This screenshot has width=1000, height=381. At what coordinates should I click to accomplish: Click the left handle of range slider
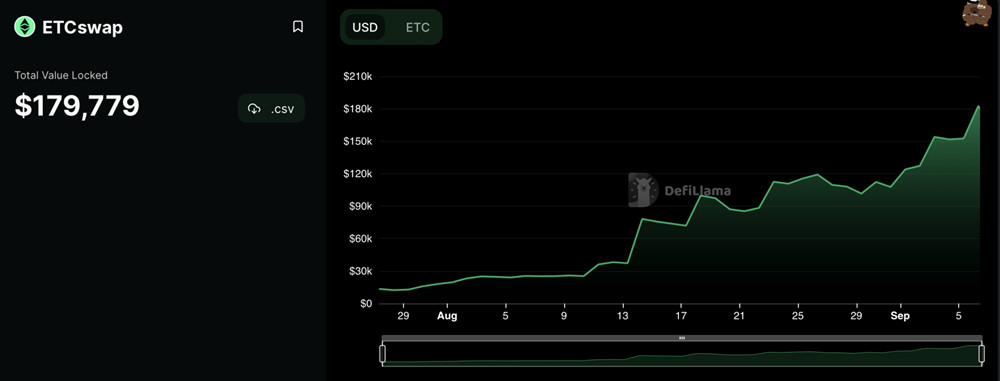(383, 354)
